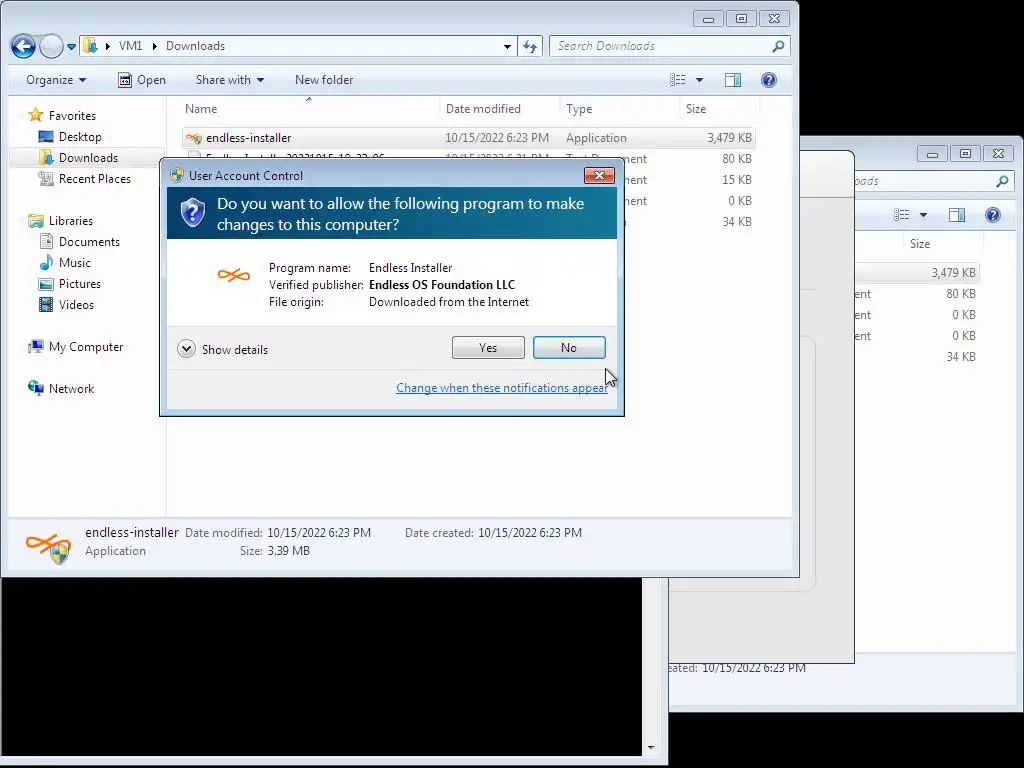Click 3,479 KB cell in background window

click(953, 273)
